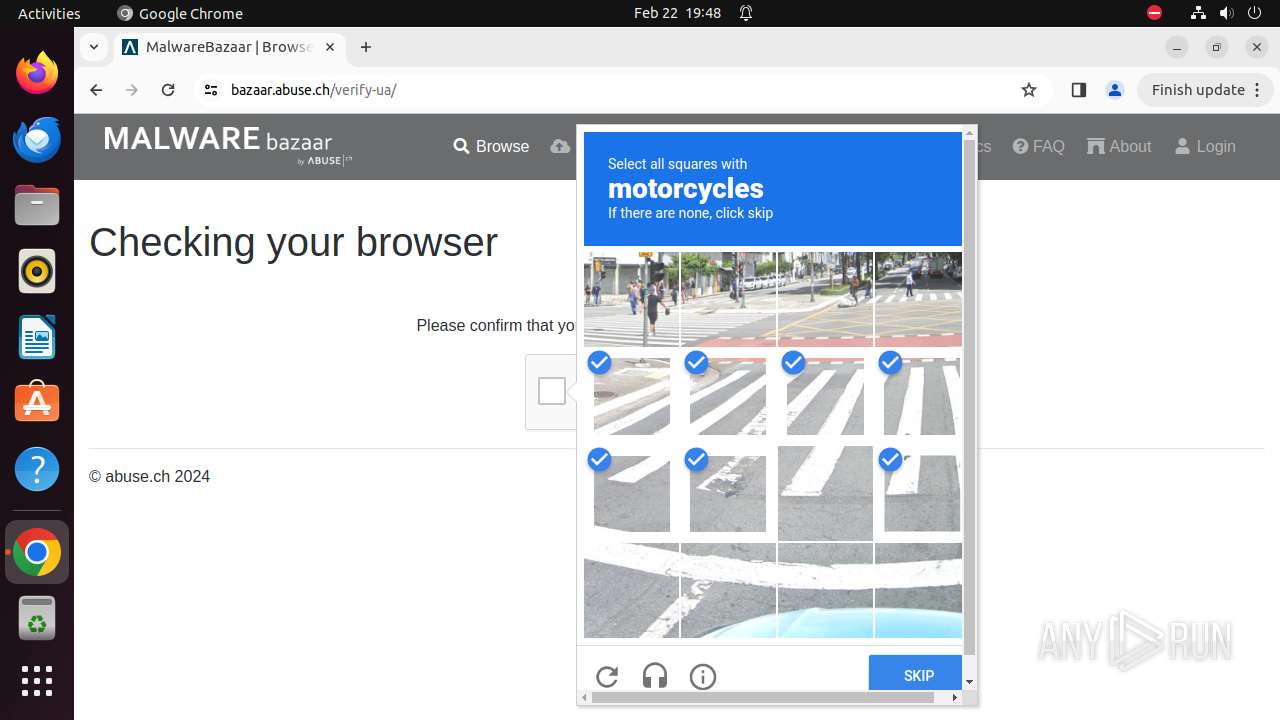Select the MalwareBazaar browser tab
This screenshot has height=720, width=1280.
tap(230, 47)
